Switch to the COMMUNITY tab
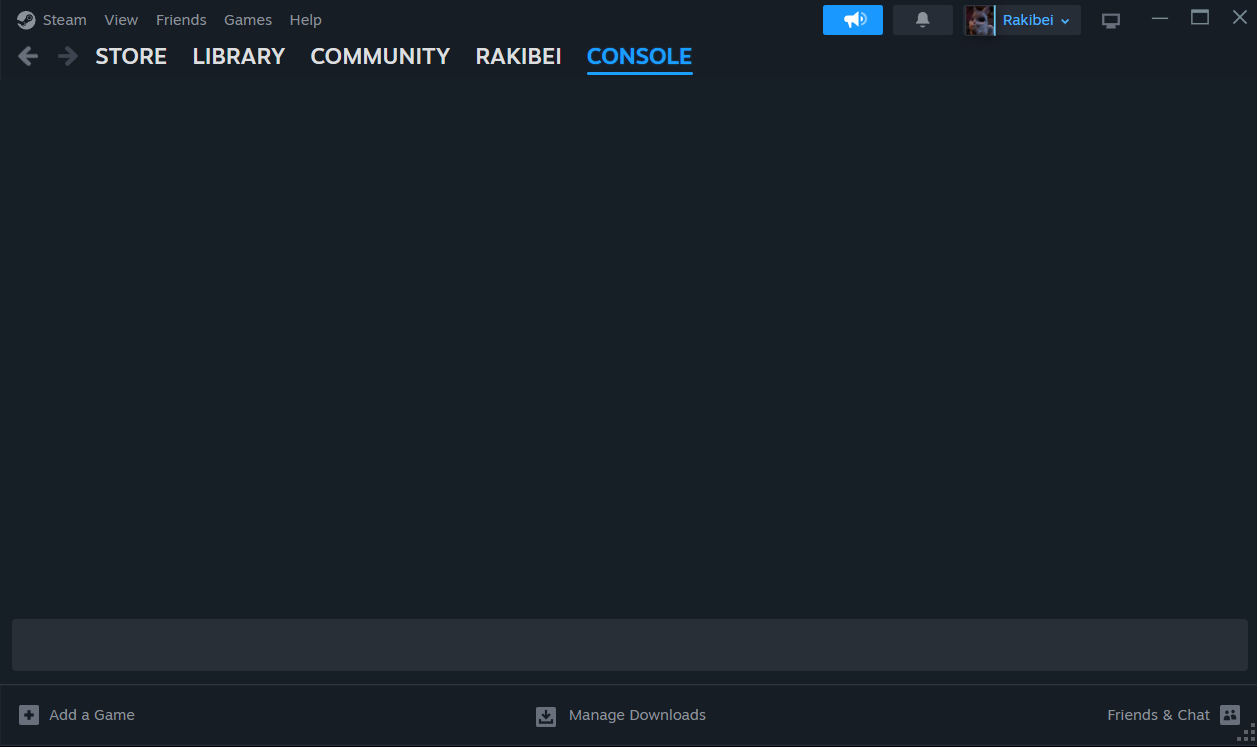The height and width of the screenshot is (747, 1257). (380, 57)
